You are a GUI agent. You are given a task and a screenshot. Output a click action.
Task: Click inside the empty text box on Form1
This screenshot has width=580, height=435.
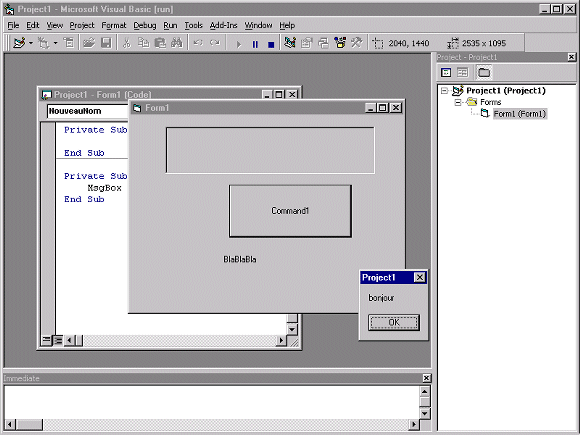(270, 150)
